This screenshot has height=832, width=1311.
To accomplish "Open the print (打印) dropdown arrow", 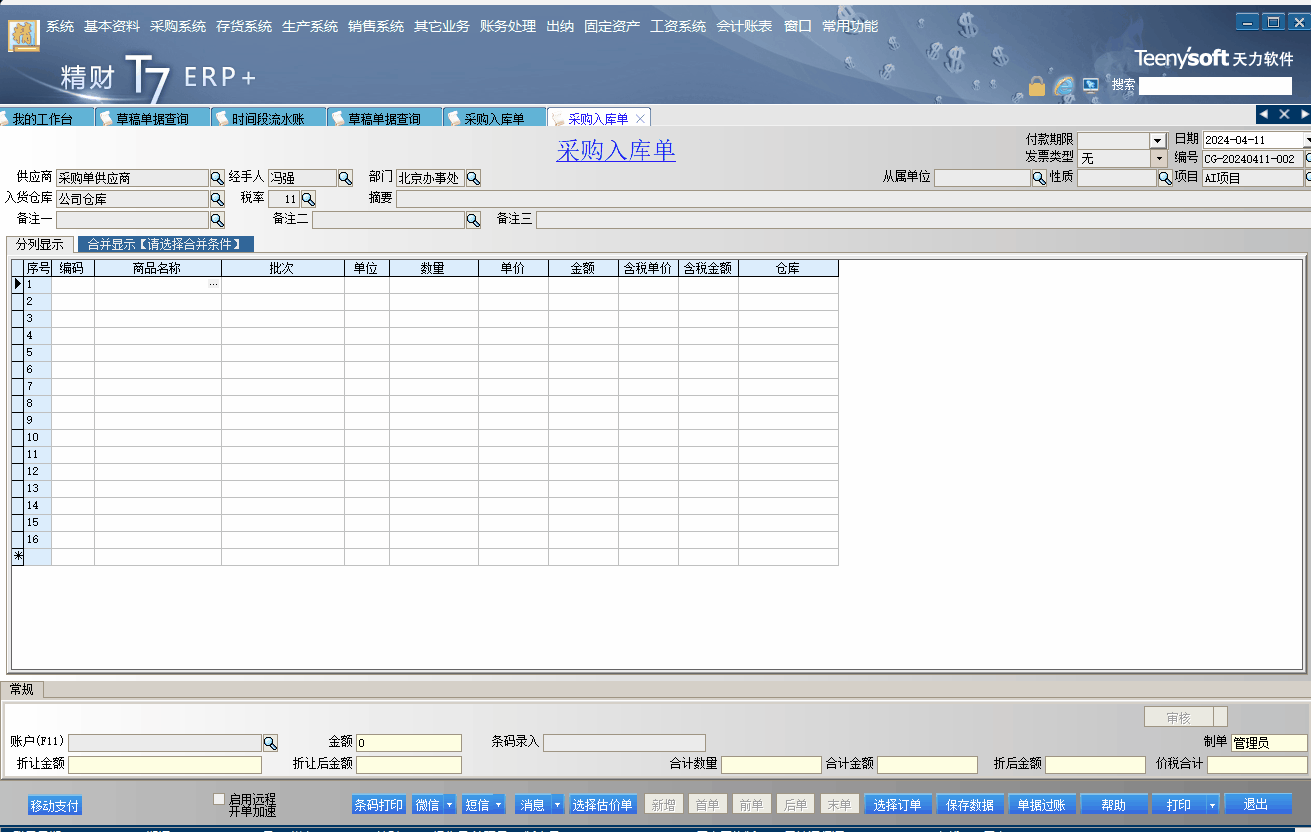I will pos(1212,805).
